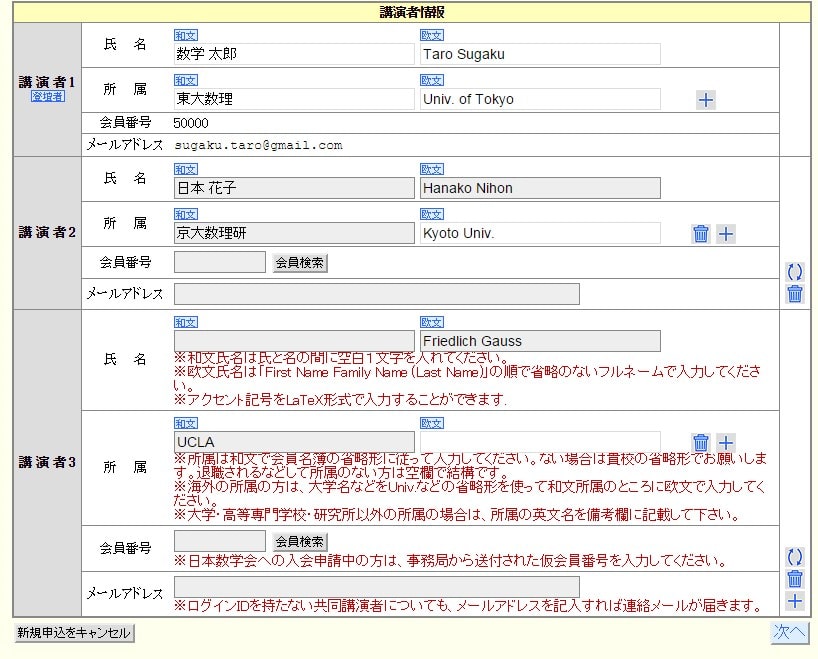Image resolution: width=818 pixels, height=659 pixels.
Task: Select the Friedlich Gauss name field
Action: pyautogui.click(x=540, y=341)
